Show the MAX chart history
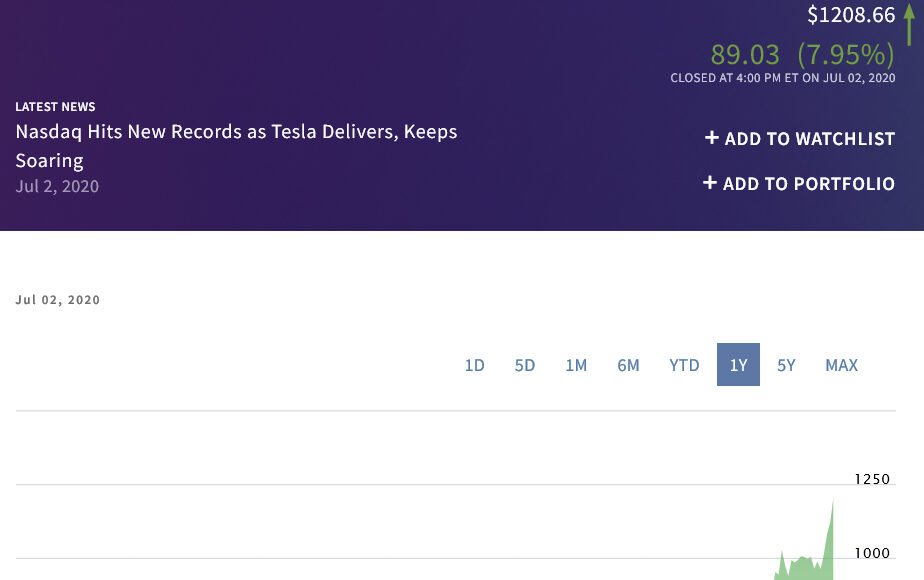 click(x=841, y=365)
